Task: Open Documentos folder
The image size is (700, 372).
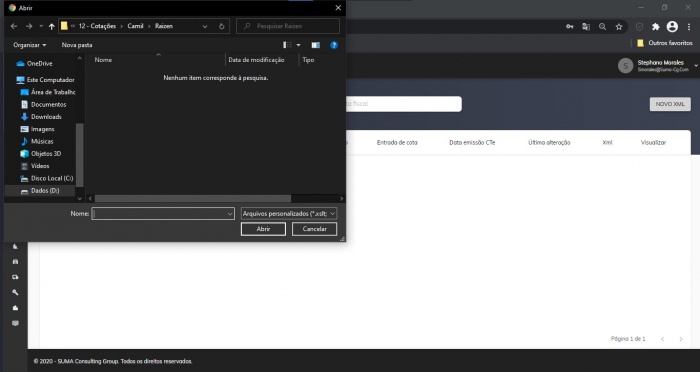Action: [44, 104]
